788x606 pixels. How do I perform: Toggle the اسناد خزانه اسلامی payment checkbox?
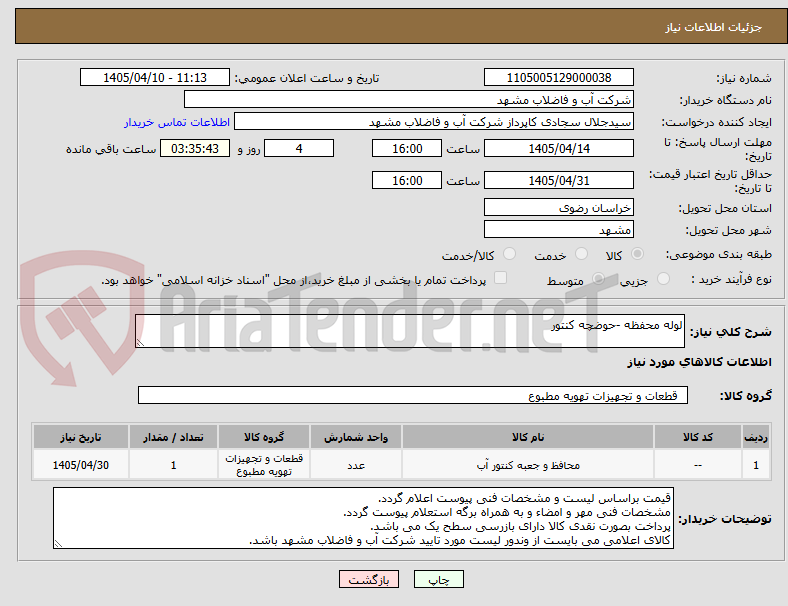(x=501, y=278)
